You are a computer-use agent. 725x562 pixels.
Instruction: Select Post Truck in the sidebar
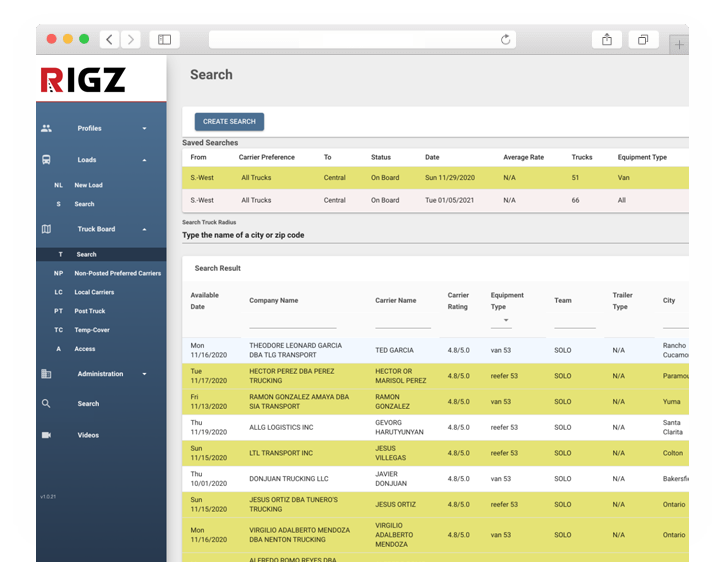[89, 311]
